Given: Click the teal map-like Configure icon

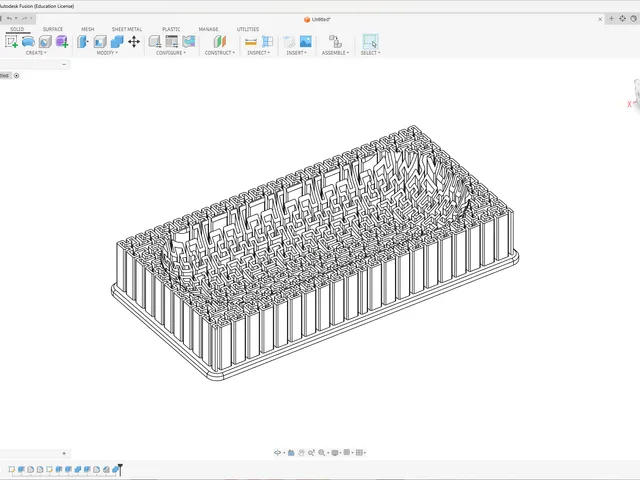Looking at the screenshot, I should (x=189, y=42).
